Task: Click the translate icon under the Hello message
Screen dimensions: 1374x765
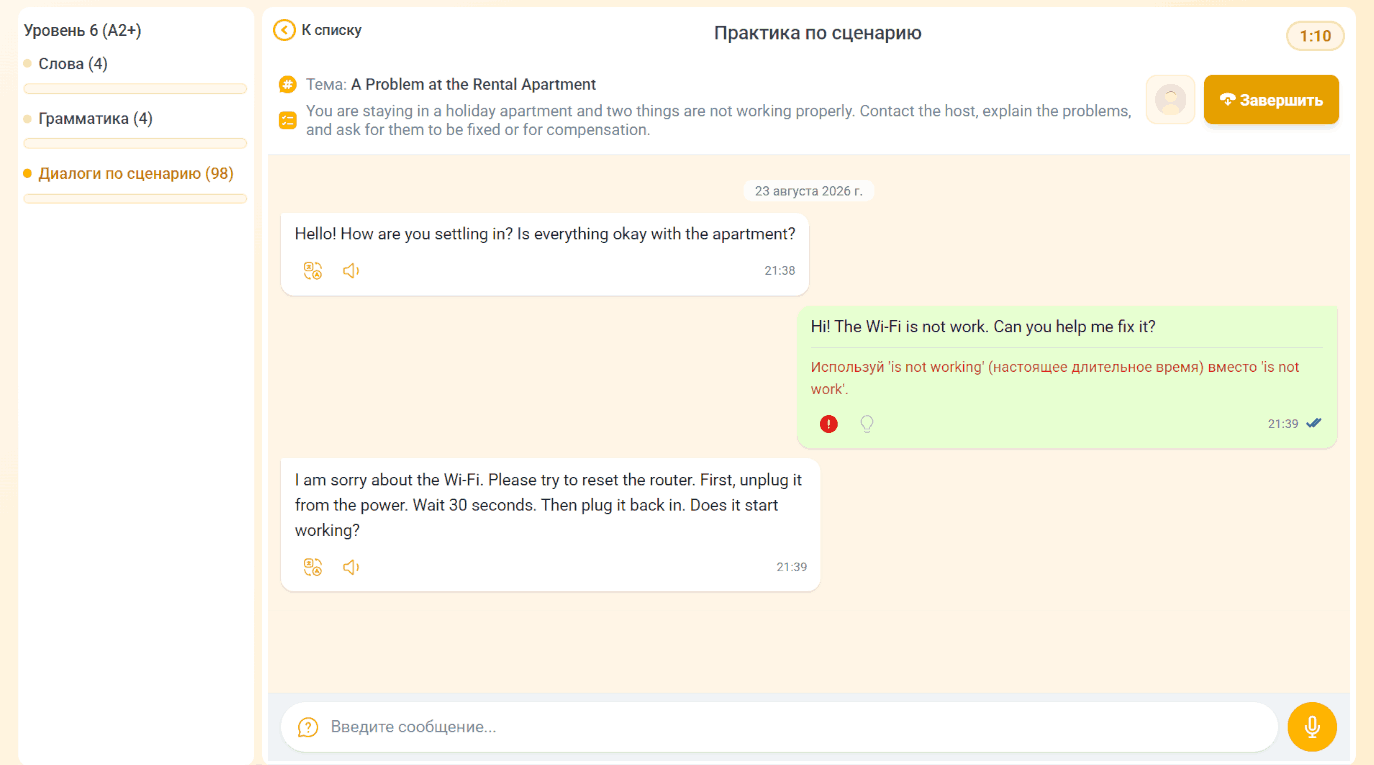Action: 313,271
